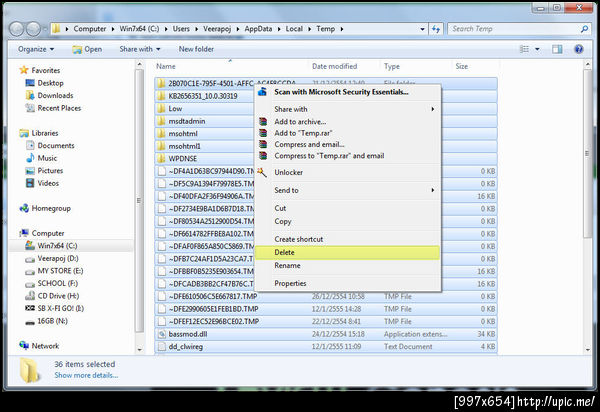Click the New folder button
The height and width of the screenshot is (412, 600).
pos(196,49)
